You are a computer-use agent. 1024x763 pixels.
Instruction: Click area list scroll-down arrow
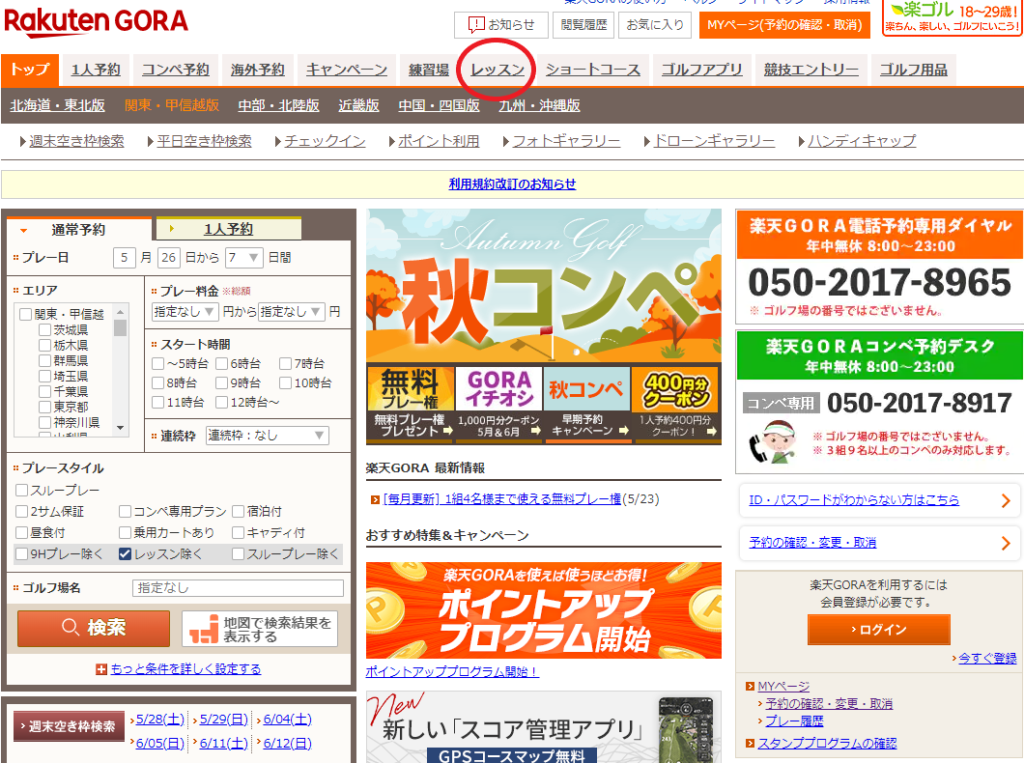coord(120,427)
